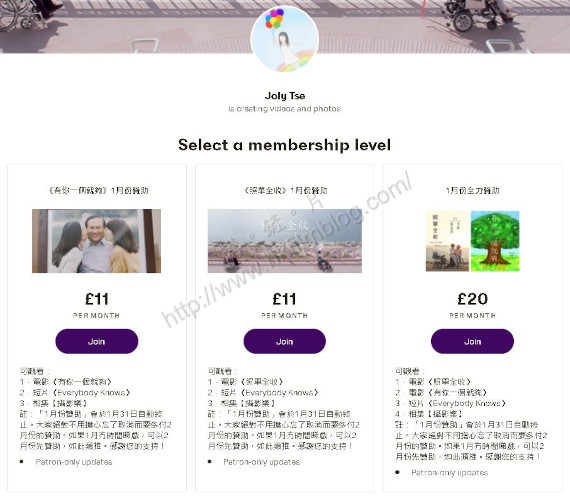Join the first £11 membership tier

click(x=97, y=341)
